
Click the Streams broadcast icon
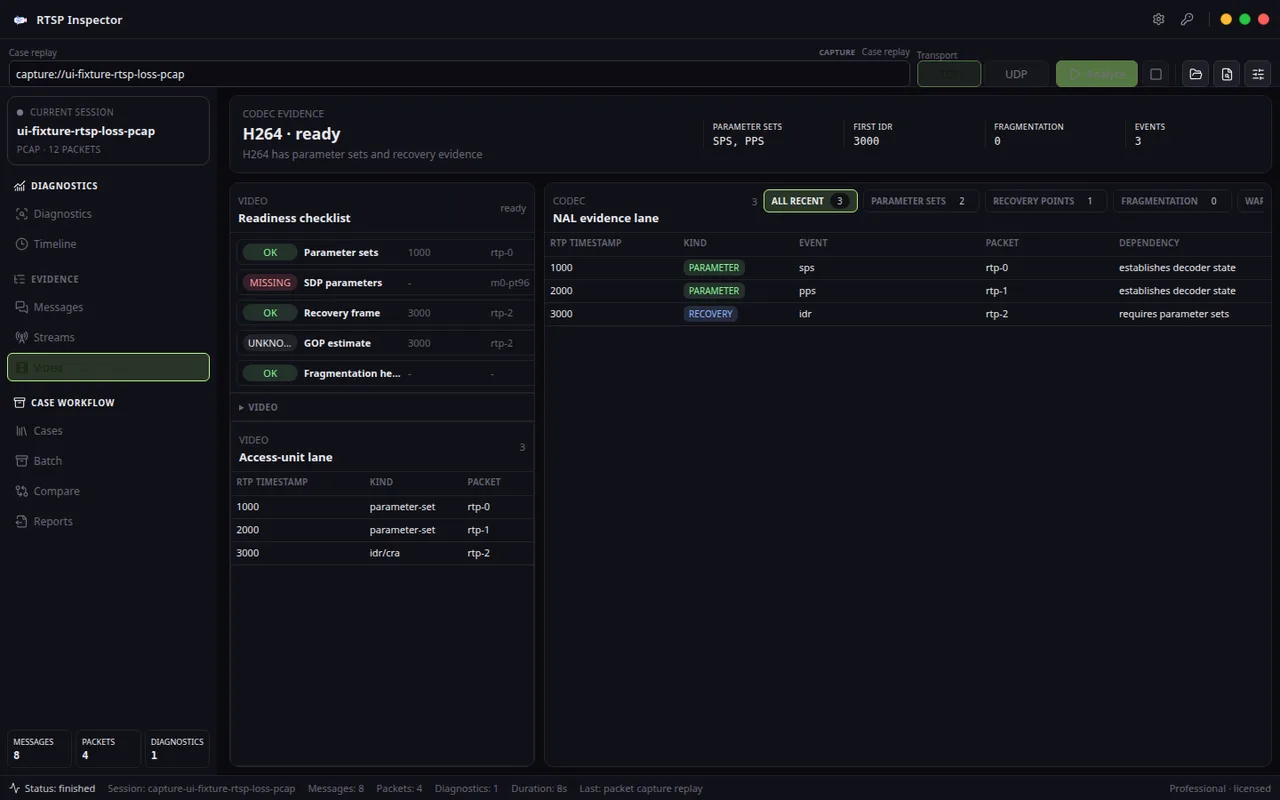[22, 337]
